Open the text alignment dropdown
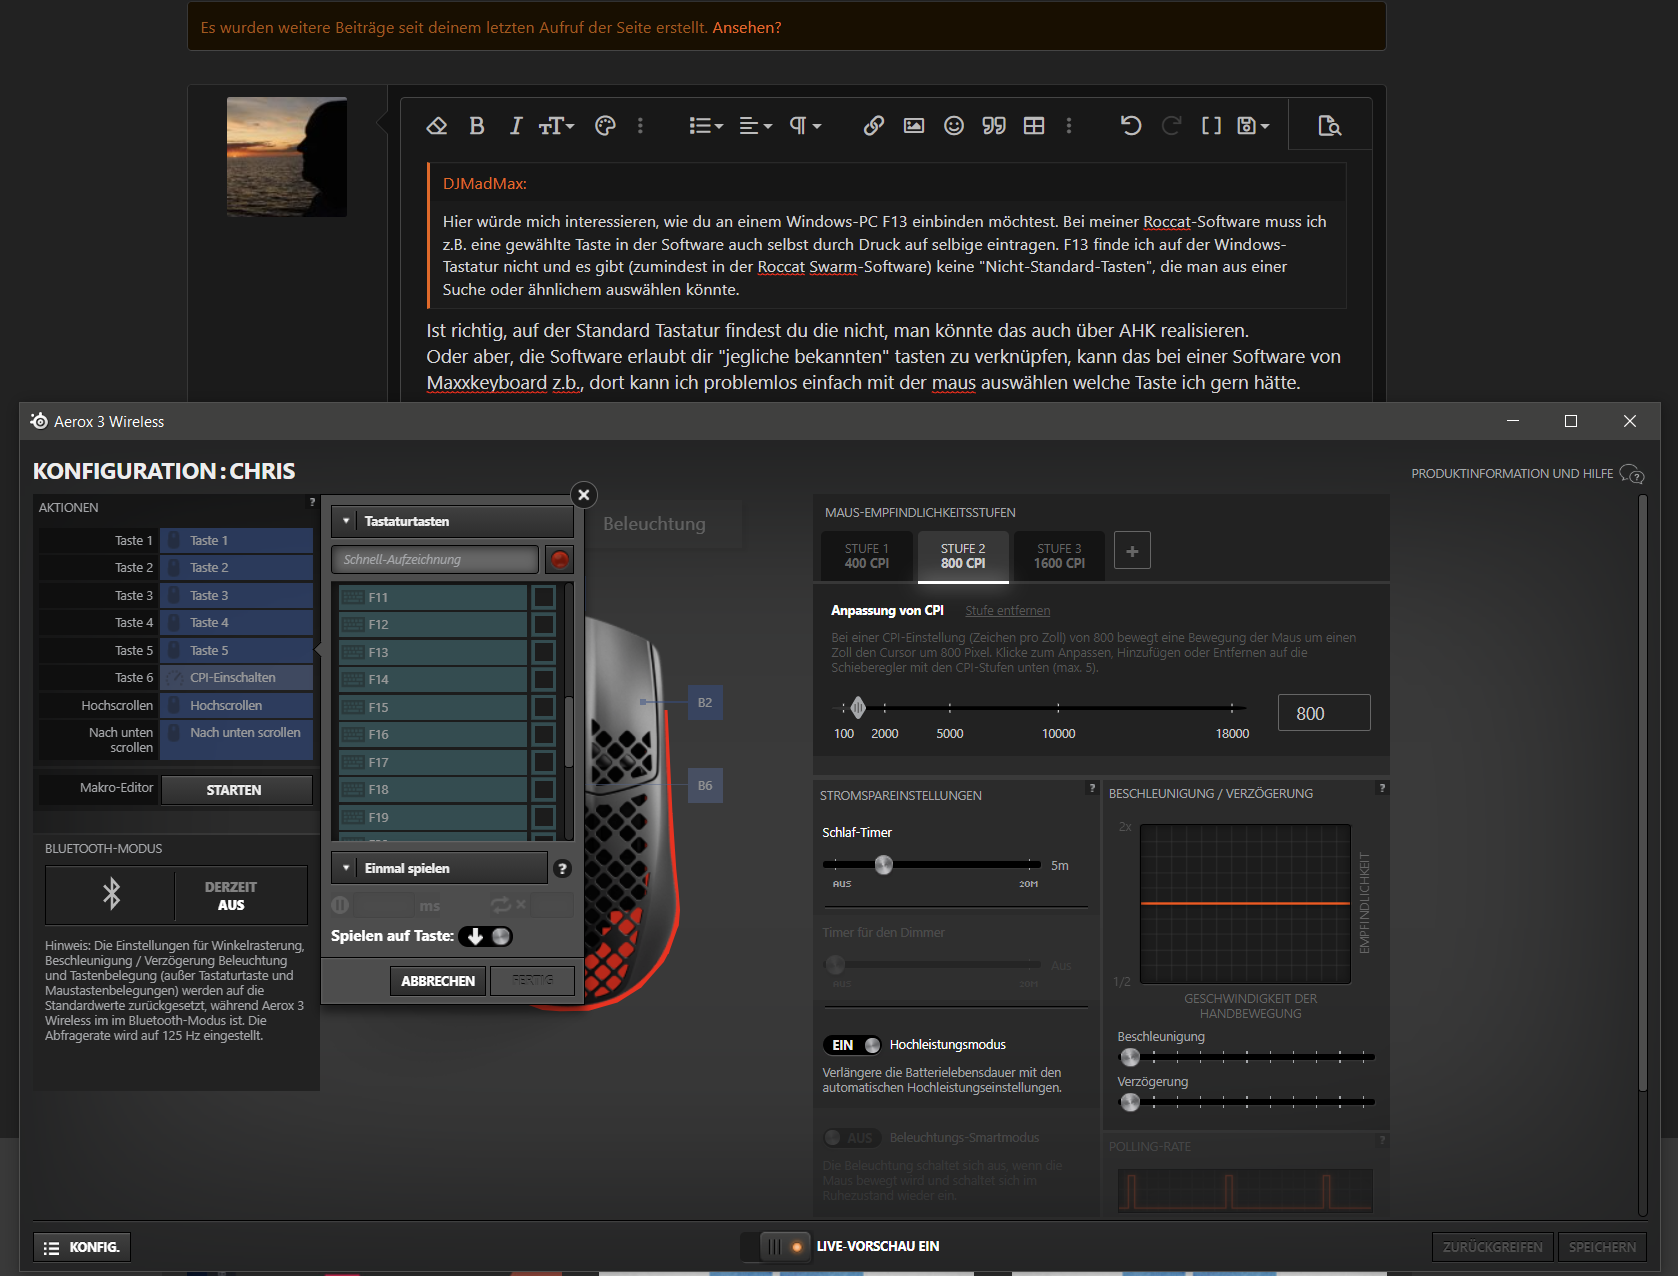This screenshot has height=1276, width=1678. (x=756, y=126)
